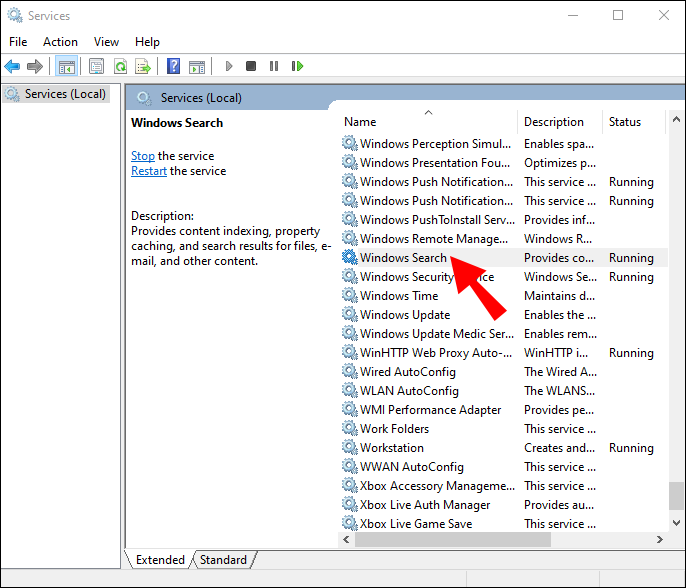Click 'Optimizes p...' description cell
686x588 pixels.
tap(560, 163)
